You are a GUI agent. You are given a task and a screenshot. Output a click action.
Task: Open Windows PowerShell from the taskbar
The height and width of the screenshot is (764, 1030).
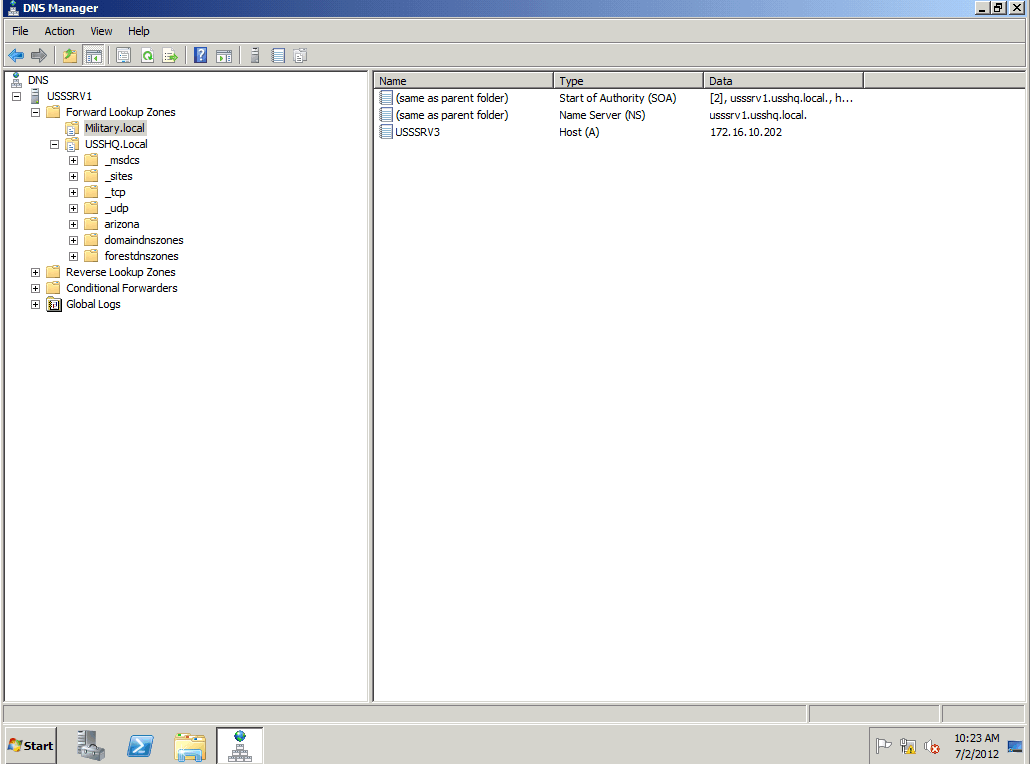(x=140, y=746)
